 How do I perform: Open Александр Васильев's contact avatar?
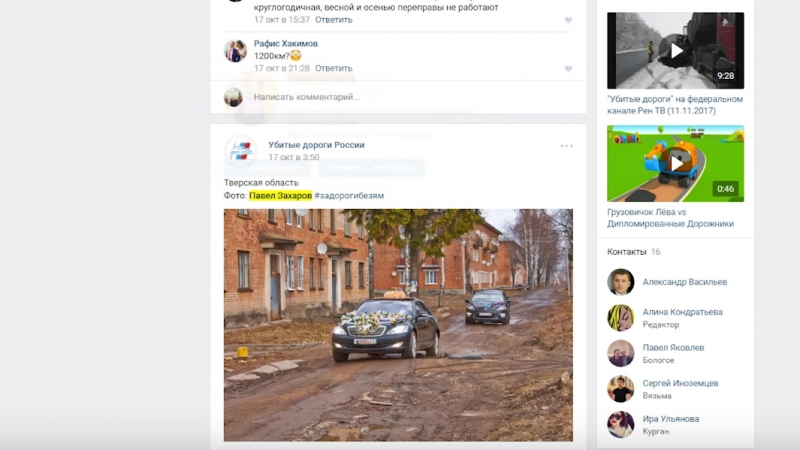pyautogui.click(x=621, y=282)
